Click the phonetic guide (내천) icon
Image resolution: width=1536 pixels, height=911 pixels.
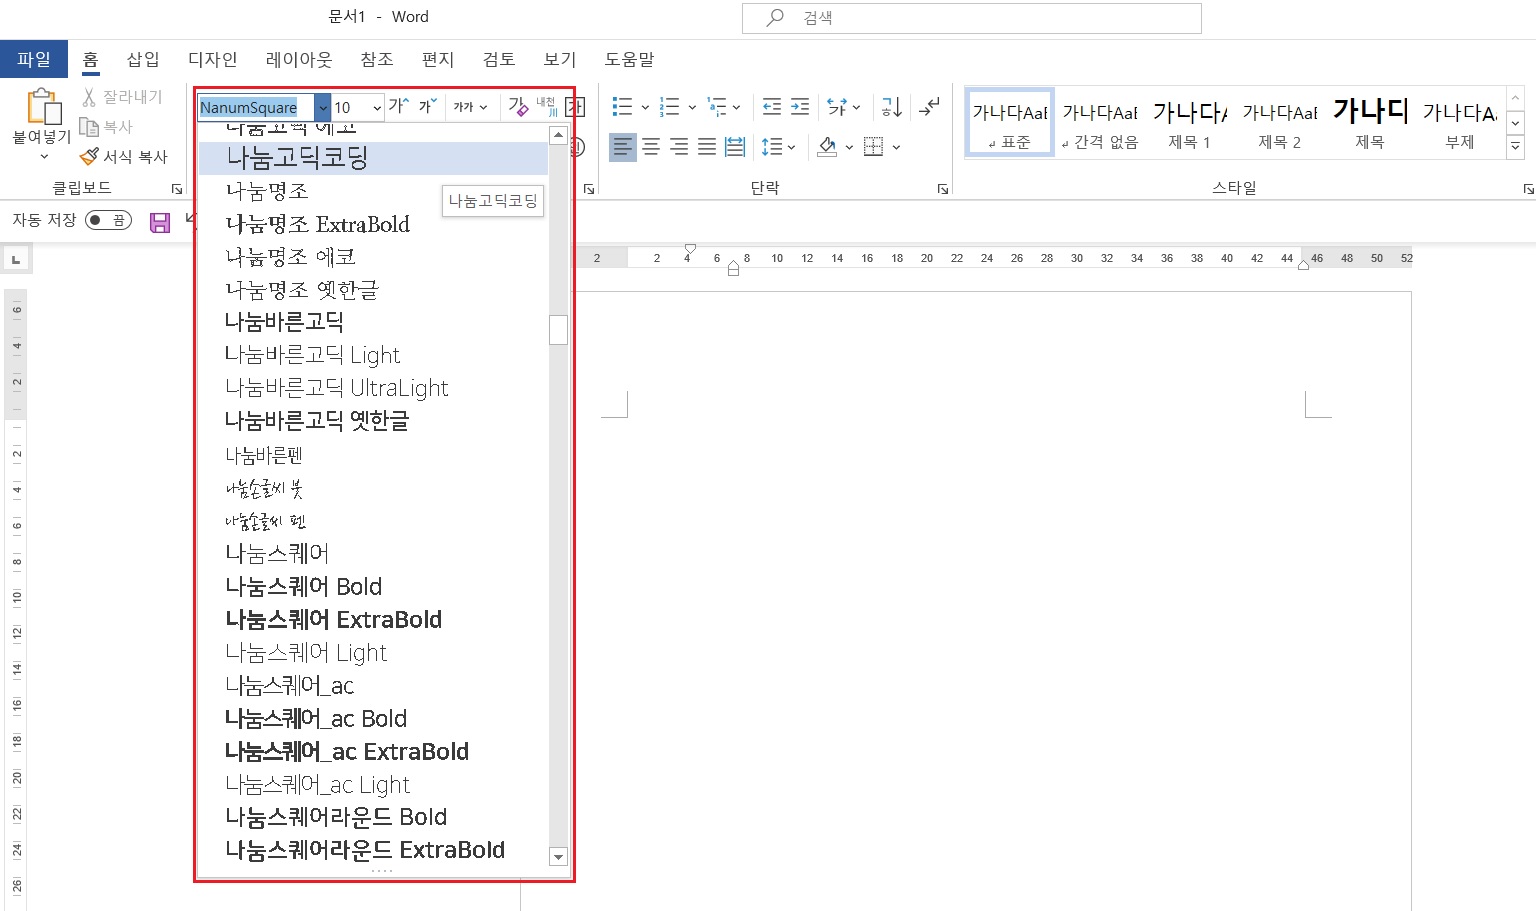click(x=546, y=106)
